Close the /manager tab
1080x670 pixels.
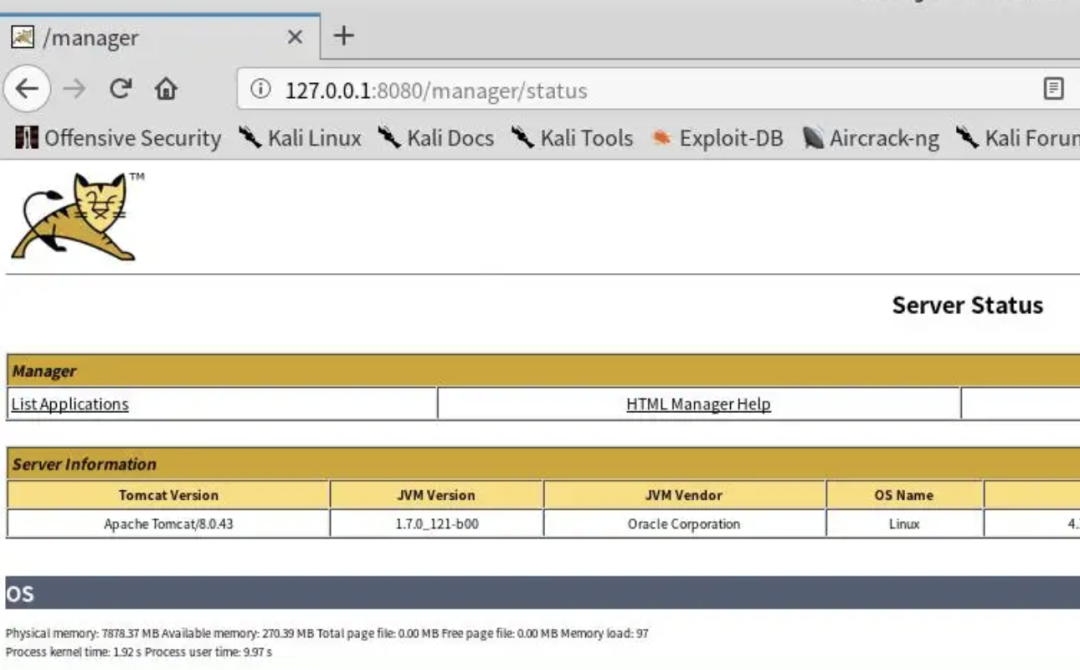(295, 38)
